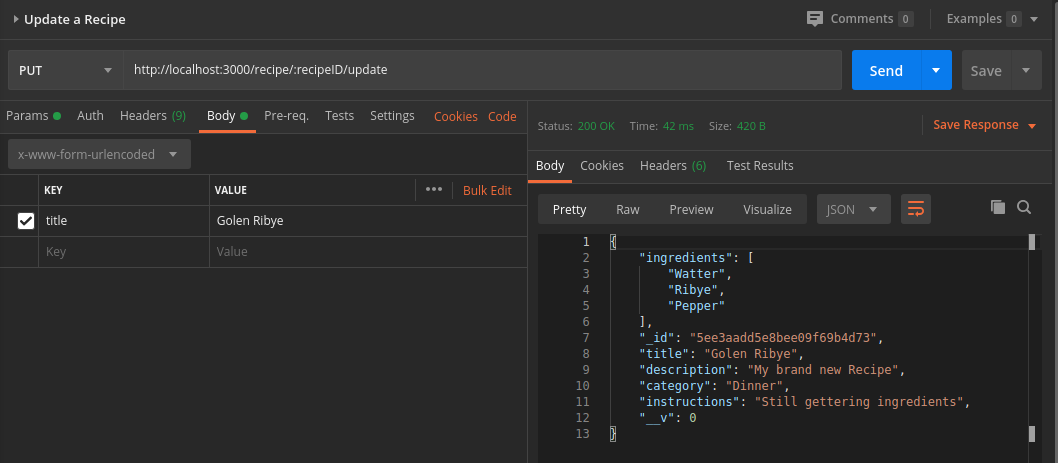Click the Time 42 ms text

(661, 126)
